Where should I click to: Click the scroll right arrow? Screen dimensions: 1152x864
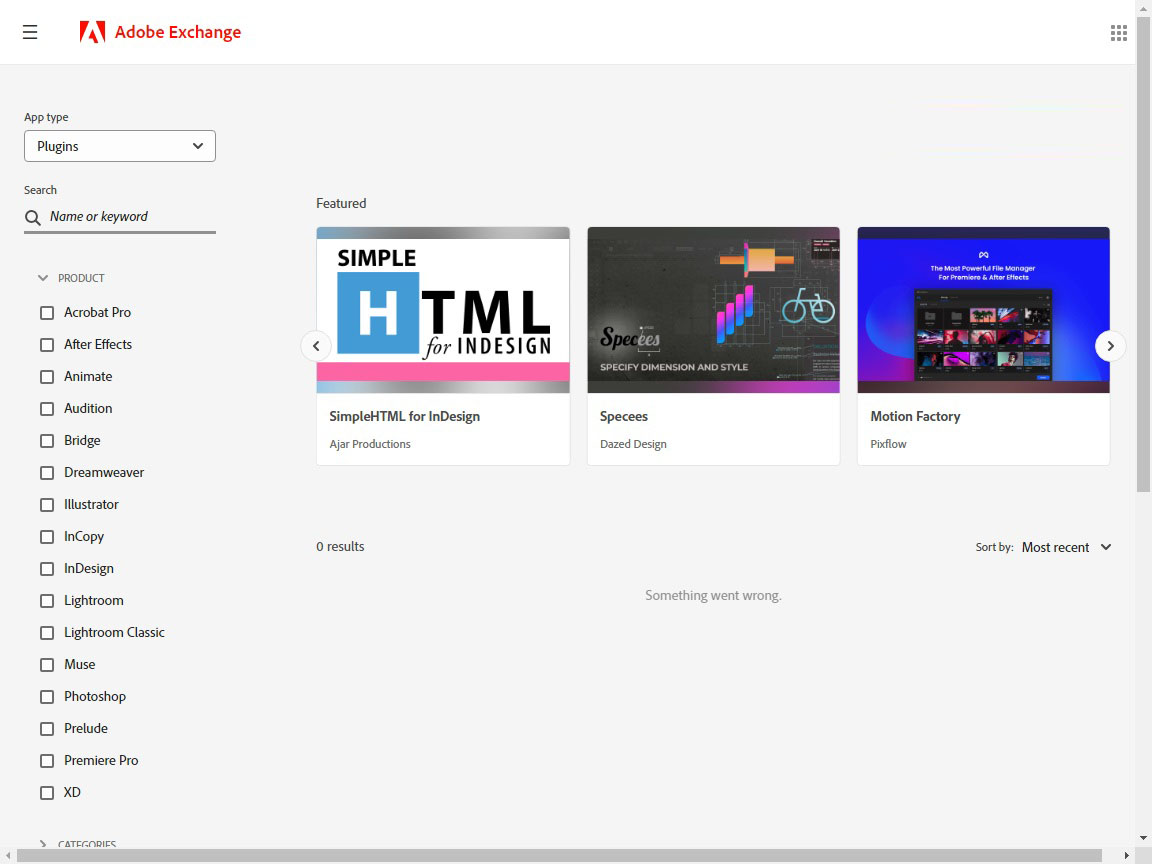(1127, 856)
